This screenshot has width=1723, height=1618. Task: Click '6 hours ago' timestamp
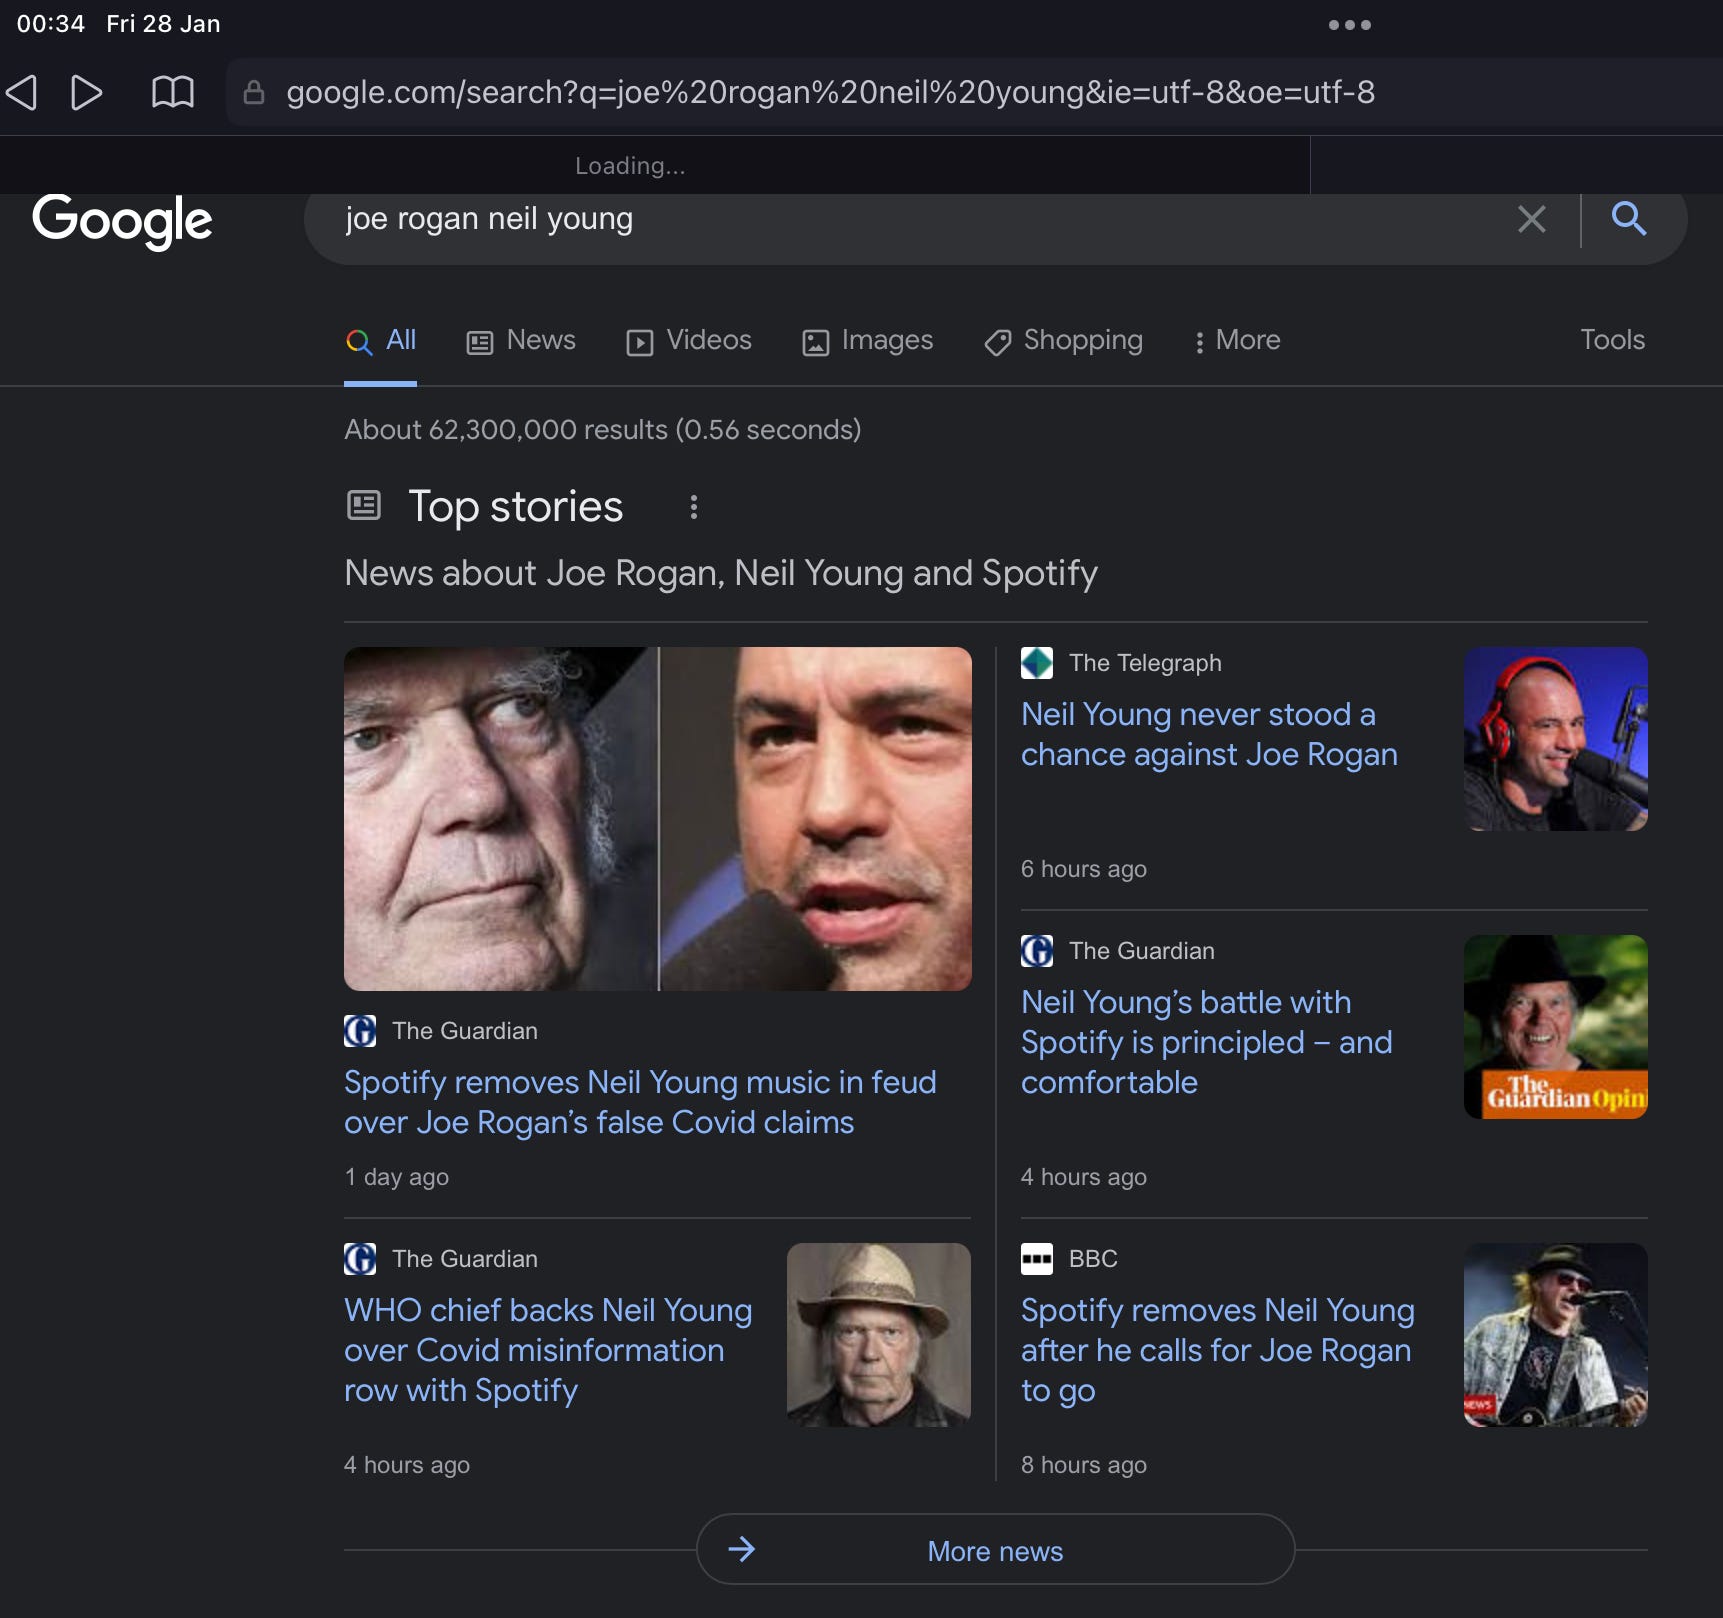1084,869
